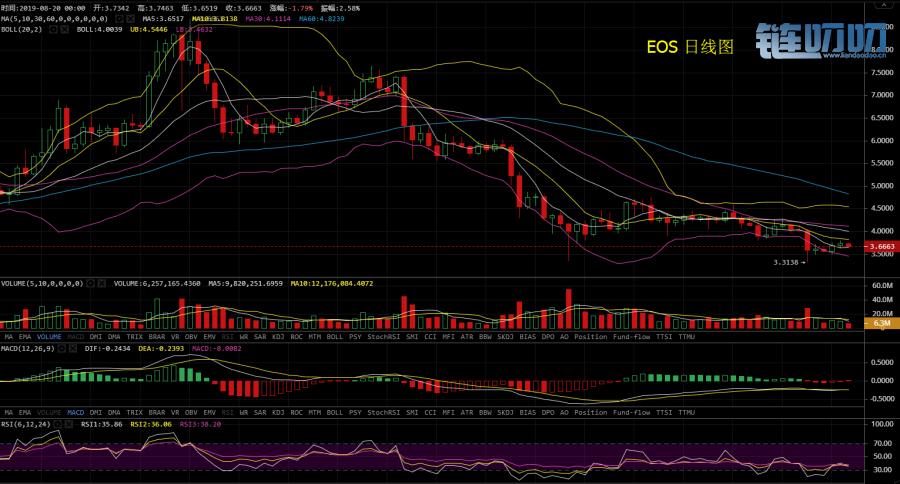Select CCI tab under the volume pane

(x=430, y=337)
